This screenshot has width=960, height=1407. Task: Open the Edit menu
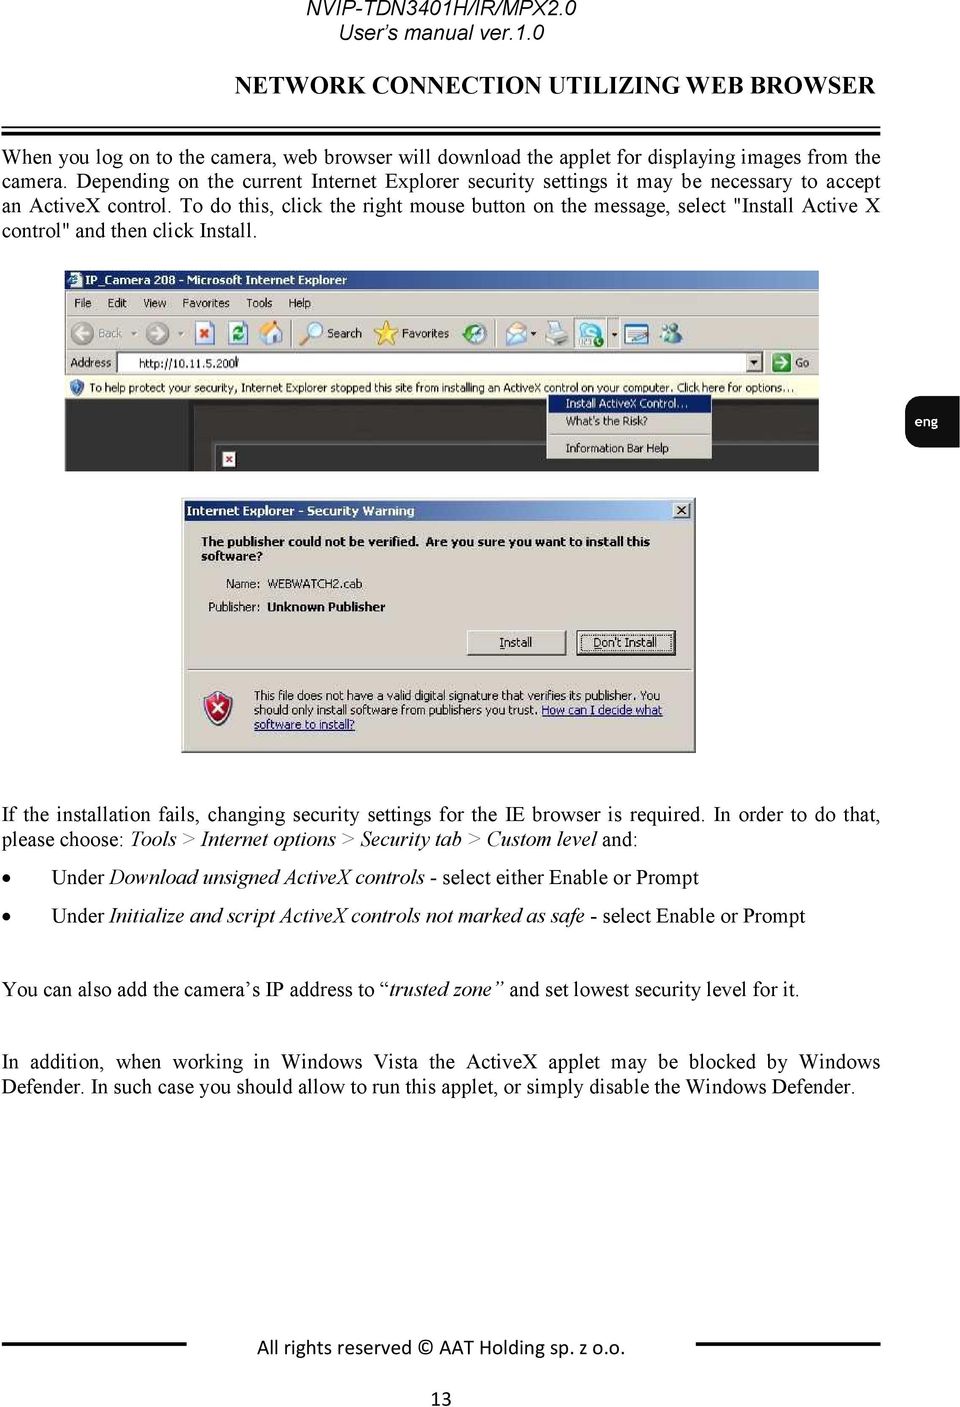117,303
